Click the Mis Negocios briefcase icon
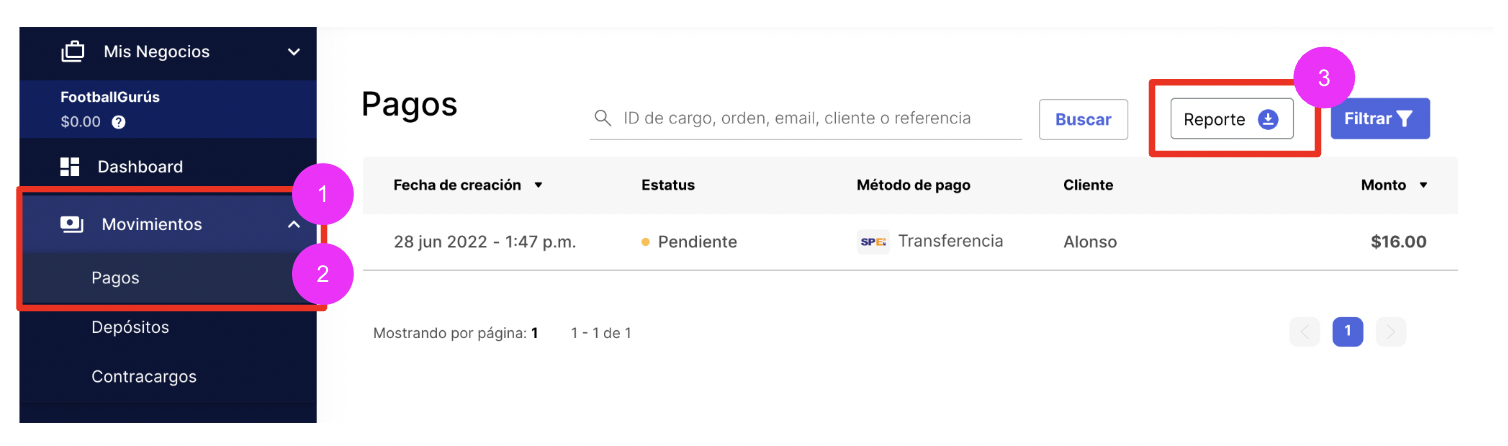 coord(73,51)
